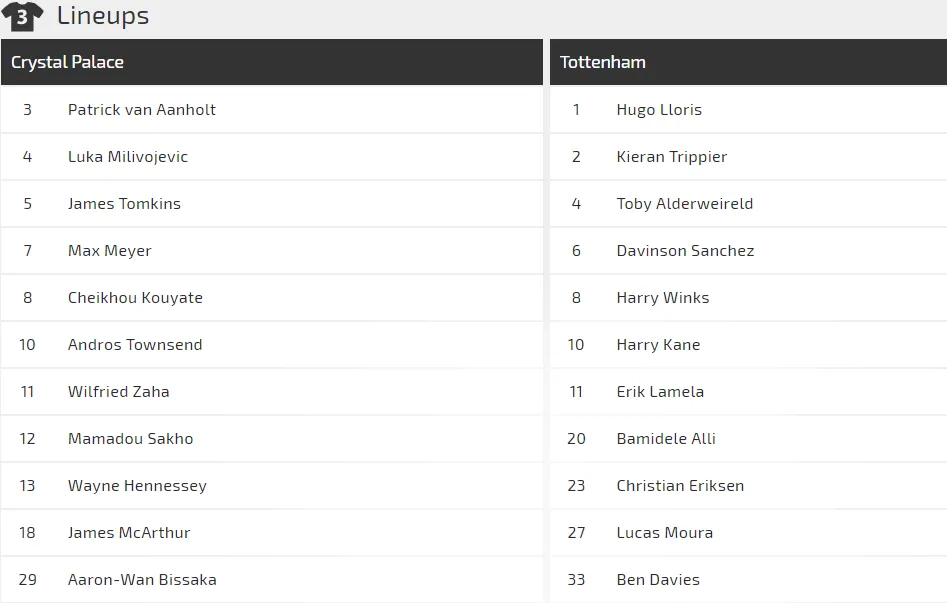Screen dimensions: 947x603
Task: Select Toby Alderweireld in Tottenham lineup
Action: coord(685,204)
